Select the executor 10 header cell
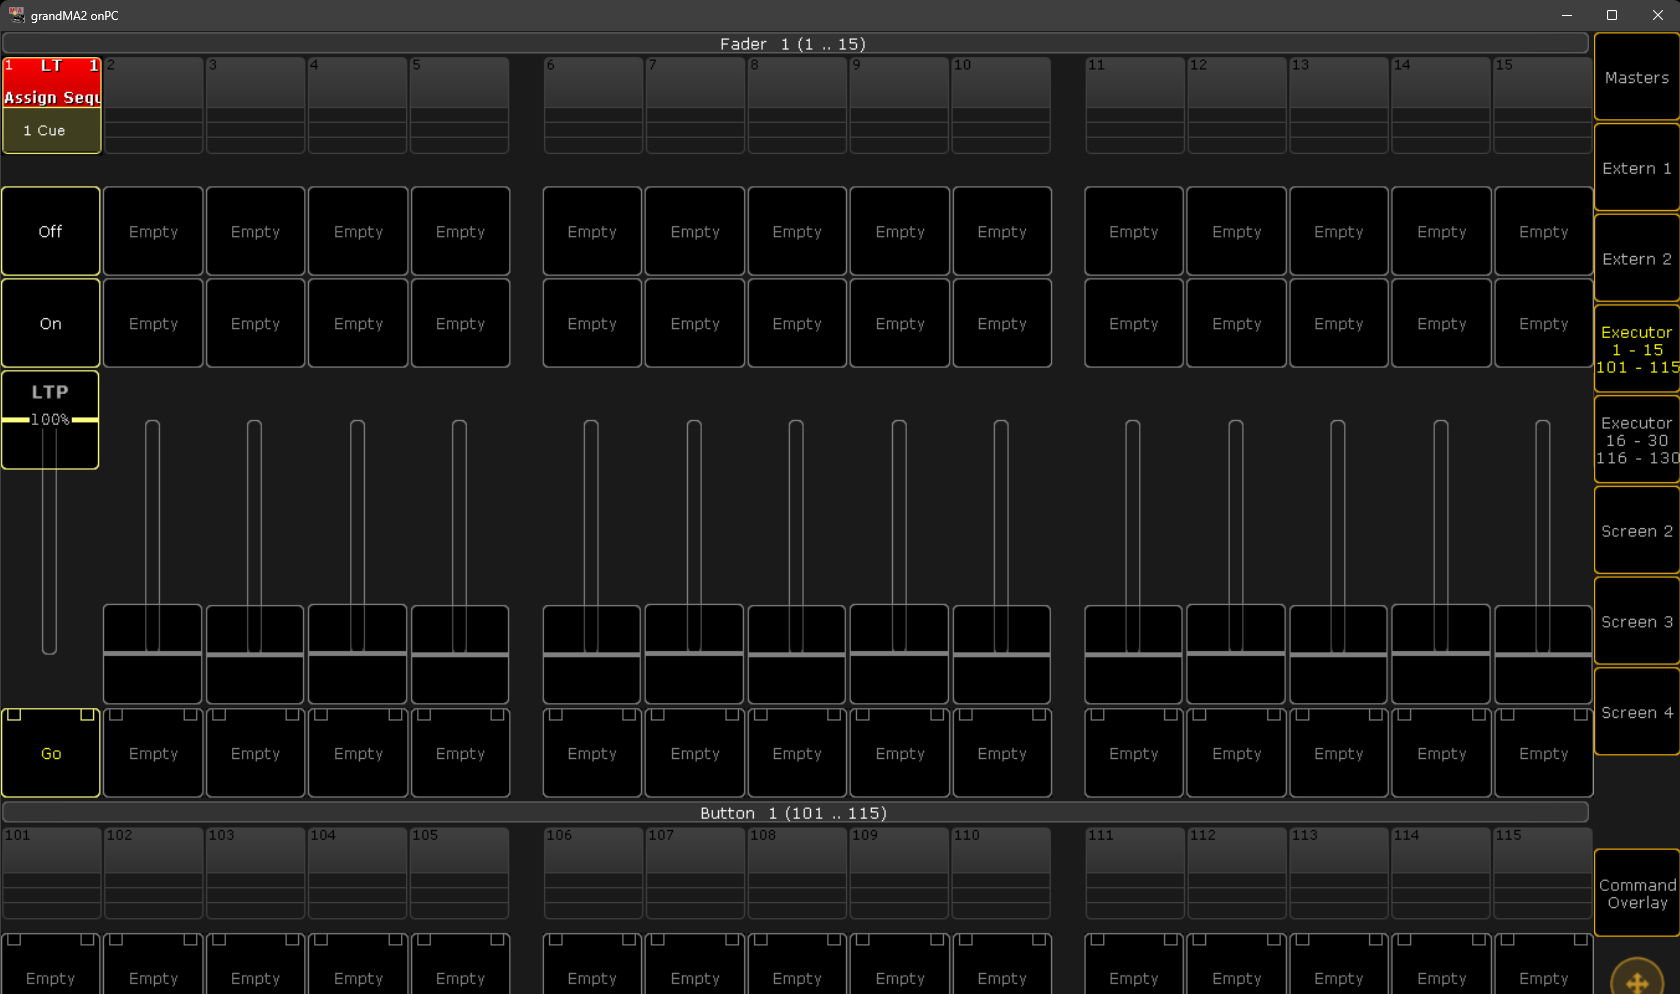The height and width of the screenshot is (994, 1680). tap(1001, 105)
